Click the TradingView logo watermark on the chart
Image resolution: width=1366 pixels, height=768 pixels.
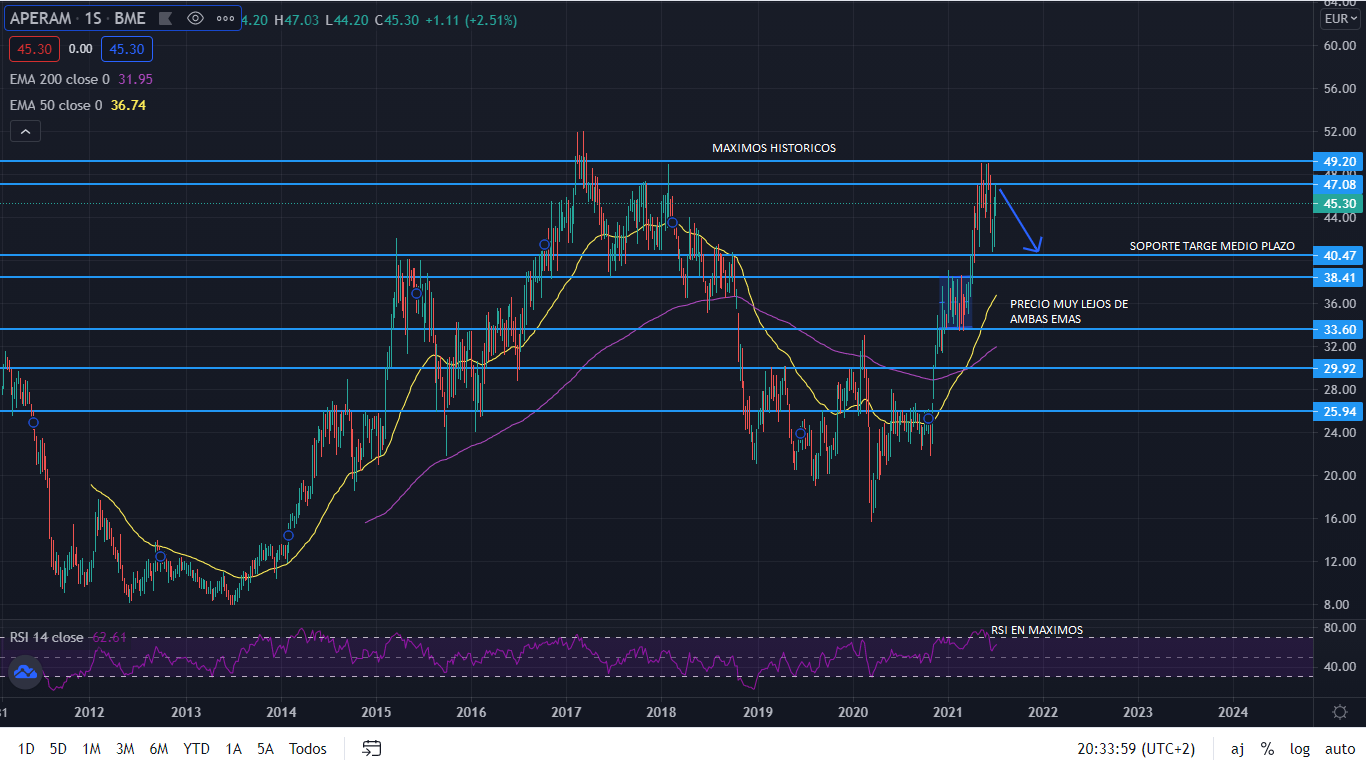pyautogui.click(x=24, y=673)
